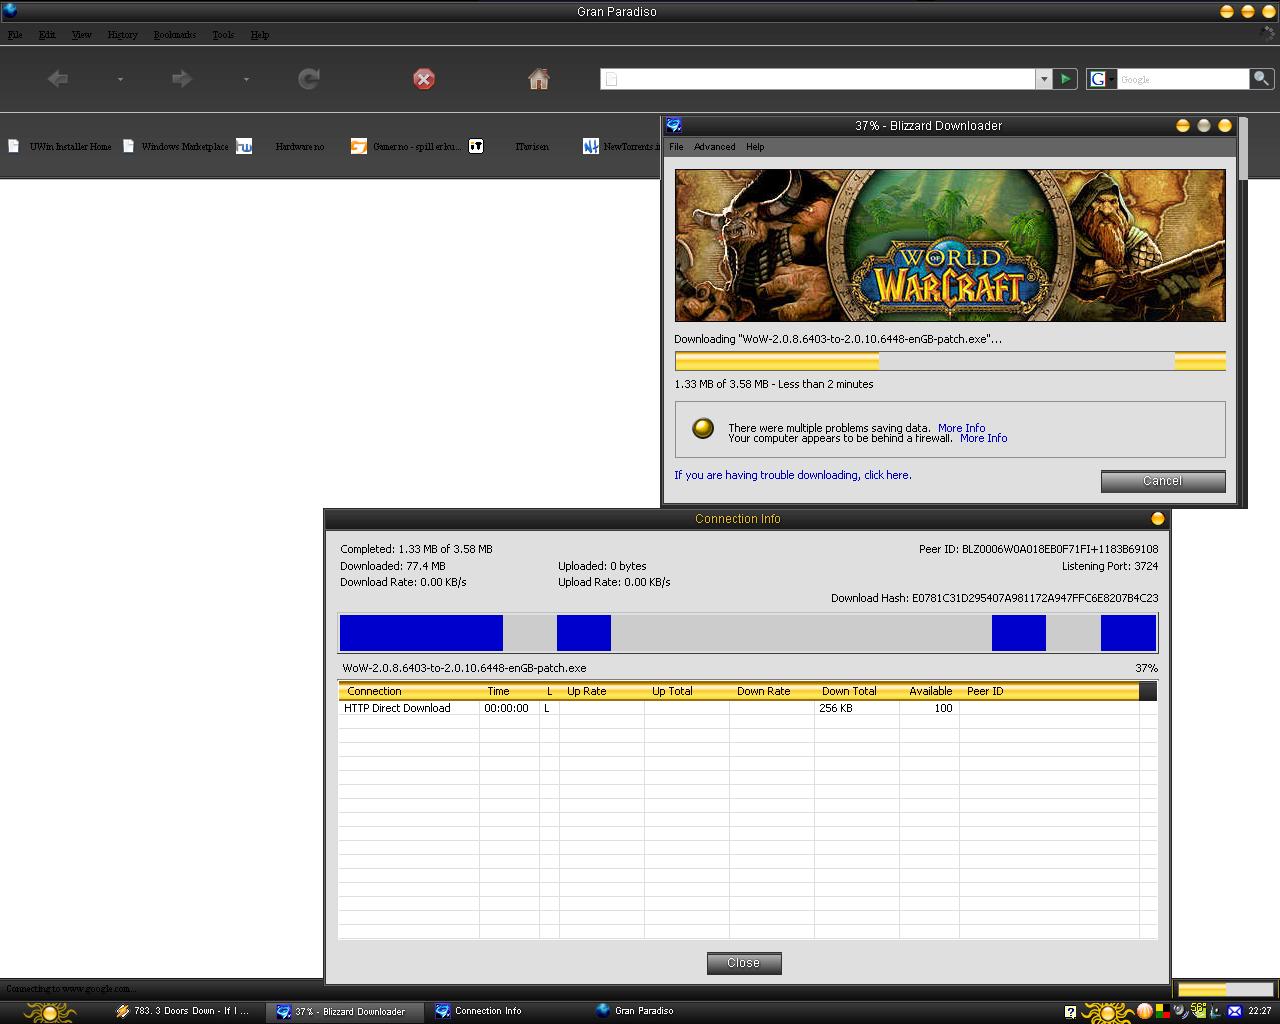Click the blue mail envelope tray icon
Viewport: 1280px width, 1024px height.
tap(1234, 1012)
